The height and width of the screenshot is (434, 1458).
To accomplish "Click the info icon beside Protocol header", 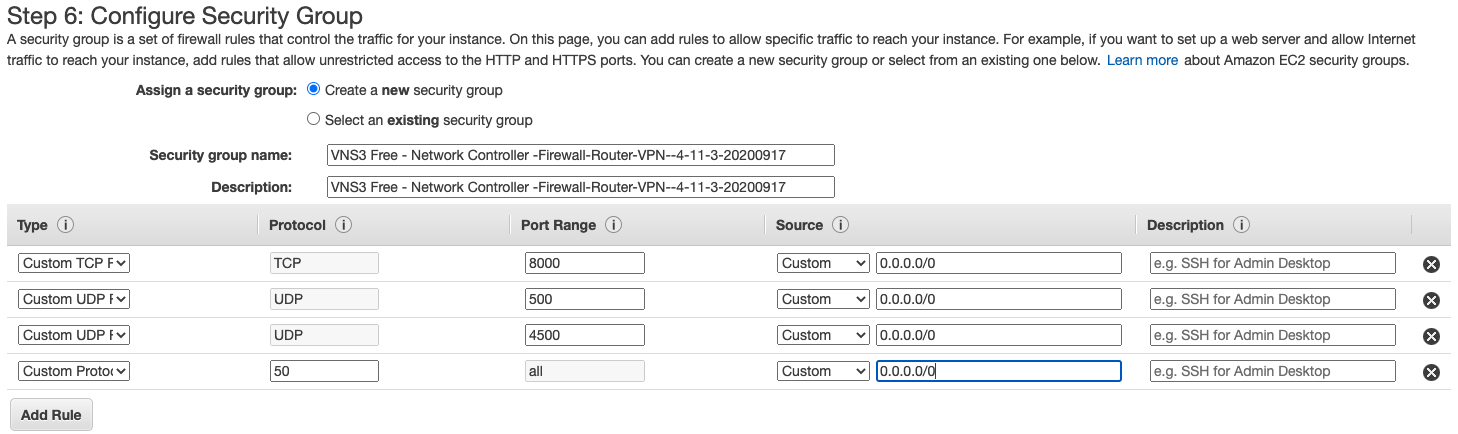I will 343,225.
